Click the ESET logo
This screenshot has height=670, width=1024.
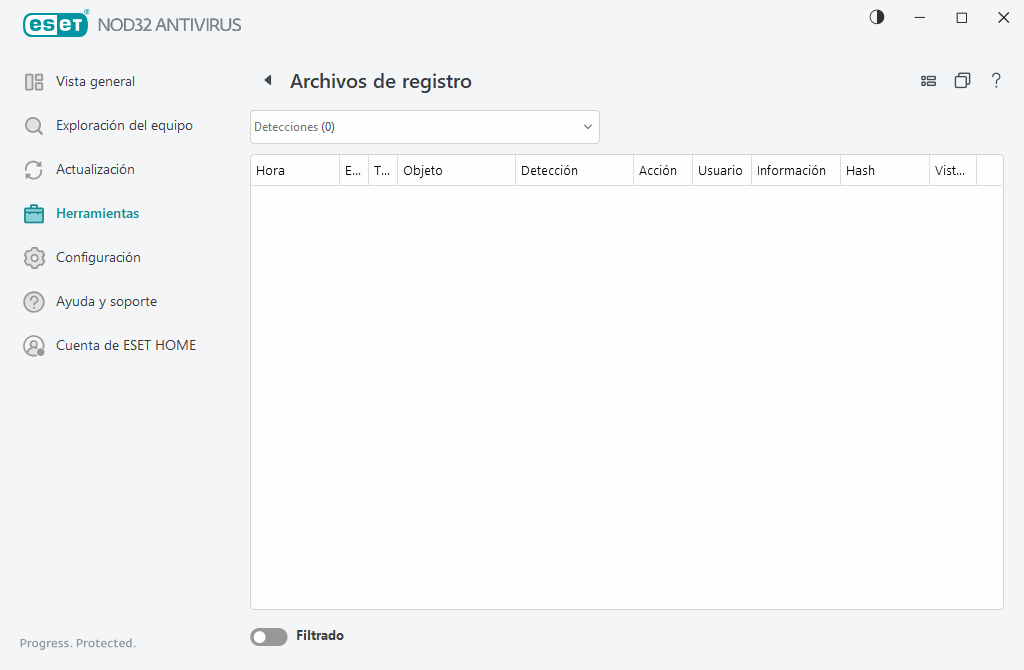pyautogui.click(x=56, y=24)
